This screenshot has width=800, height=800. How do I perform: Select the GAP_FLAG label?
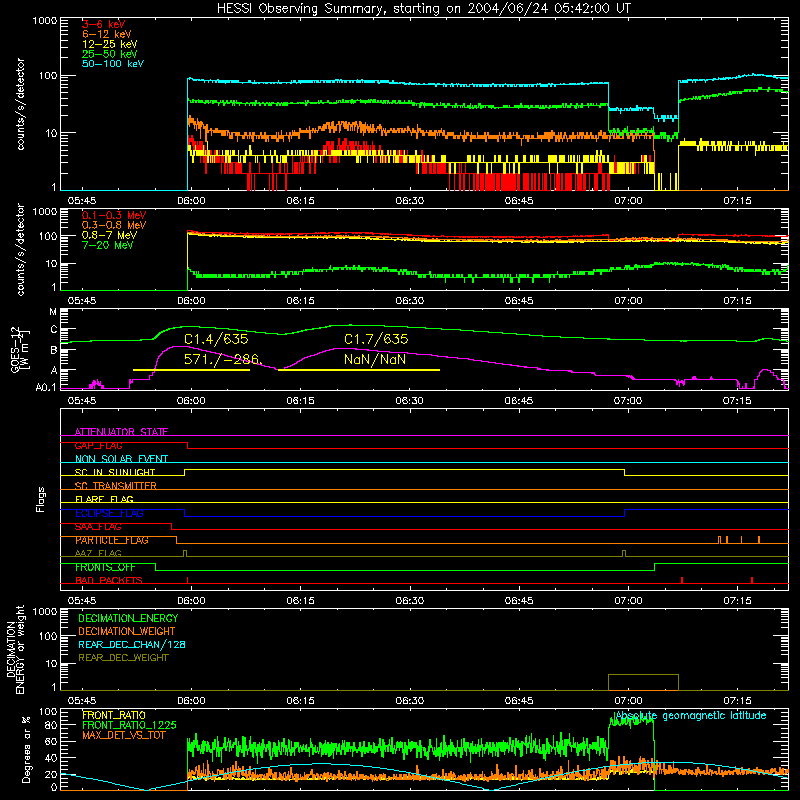[98, 445]
